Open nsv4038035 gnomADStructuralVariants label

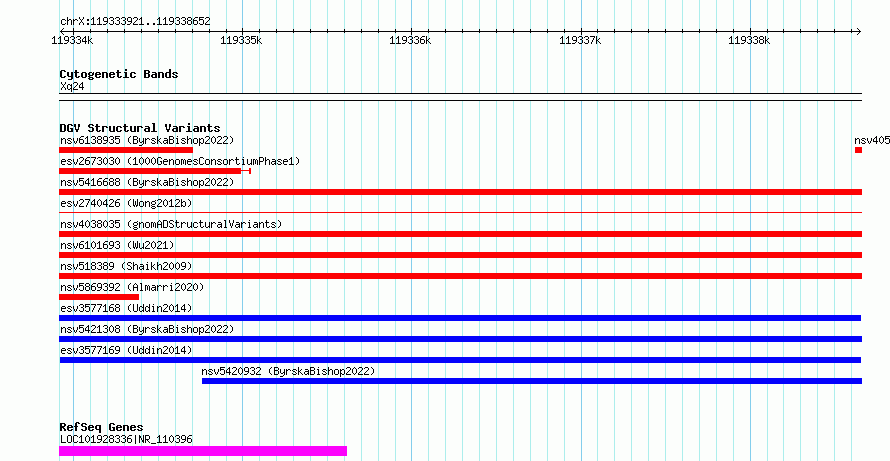tap(171, 224)
